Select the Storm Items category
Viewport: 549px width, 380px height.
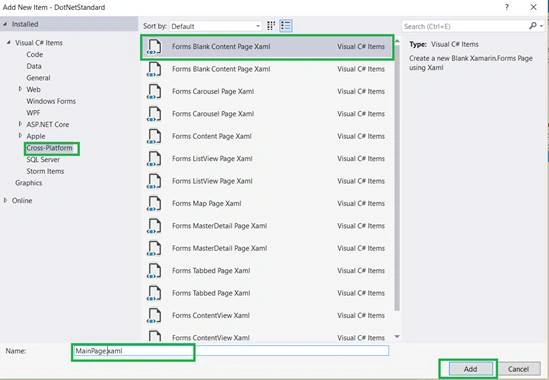(x=45, y=171)
